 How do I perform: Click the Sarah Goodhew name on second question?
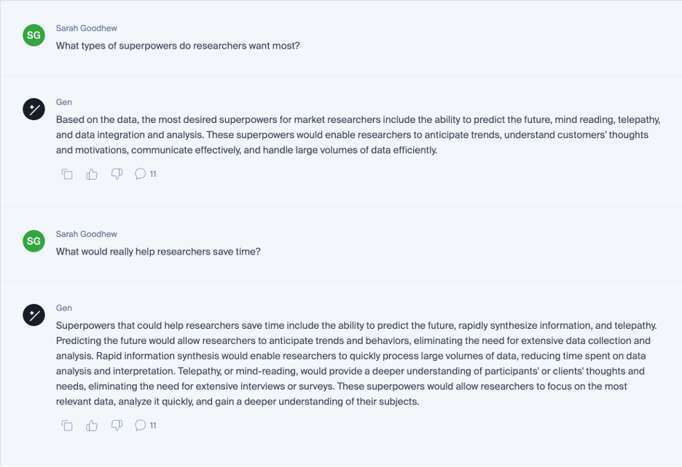87,234
